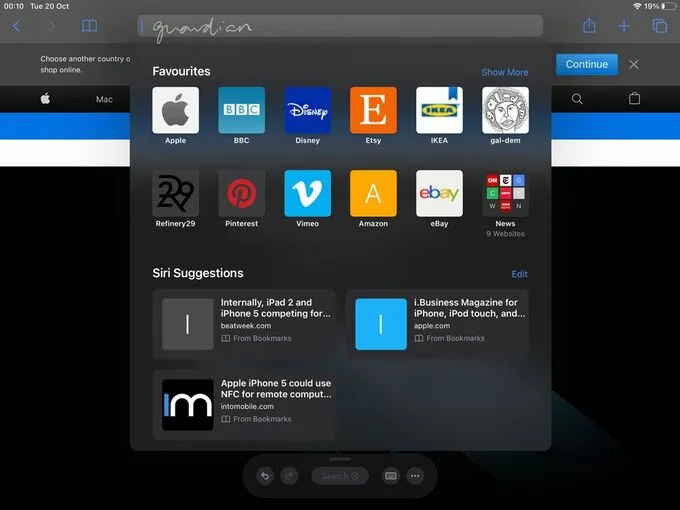Viewport: 680px width, 510px height.
Task: Open the gal-dem favourite
Action: pyautogui.click(x=505, y=110)
